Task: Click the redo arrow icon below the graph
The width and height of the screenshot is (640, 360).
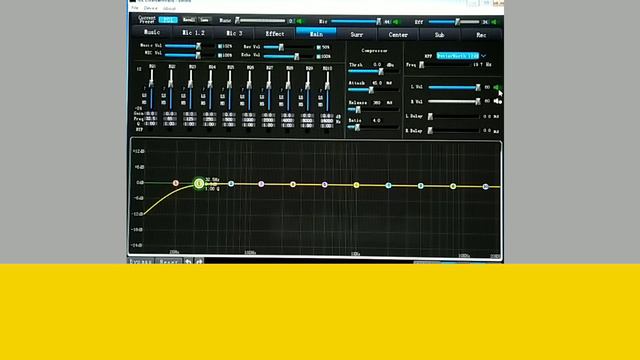Action: tap(199, 262)
